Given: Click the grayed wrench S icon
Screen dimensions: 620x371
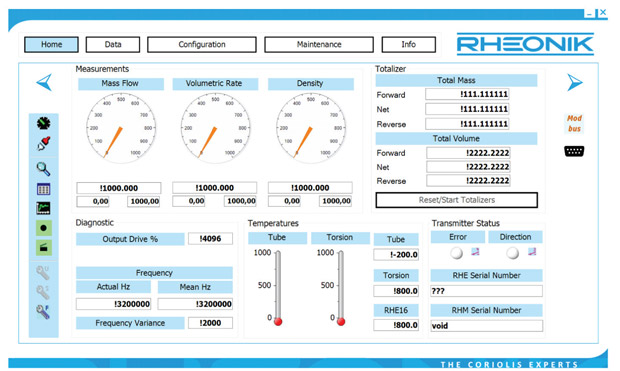Looking at the screenshot, I should (x=43, y=292).
